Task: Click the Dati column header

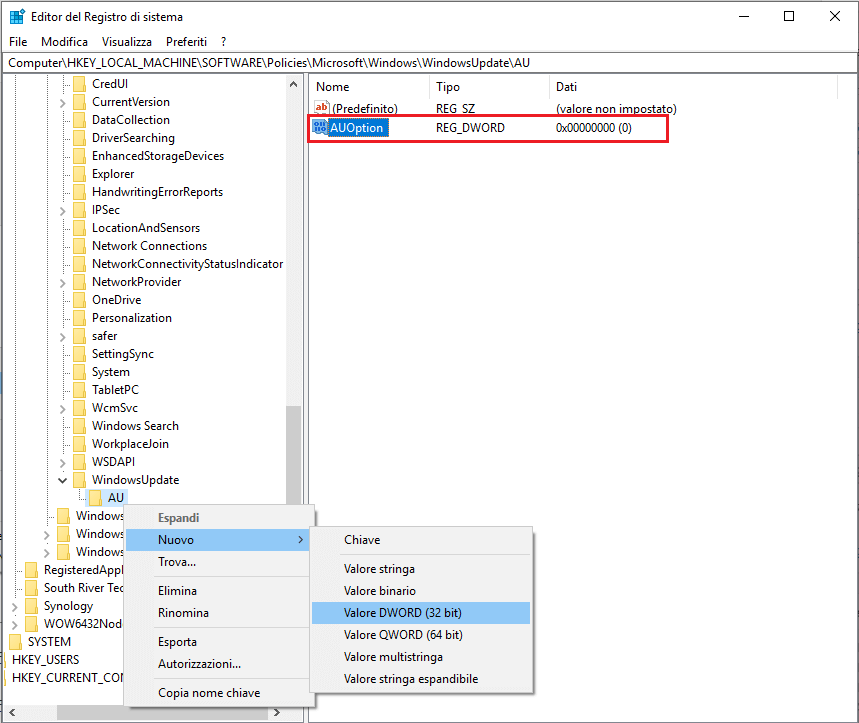Action: tap(693, 87)
